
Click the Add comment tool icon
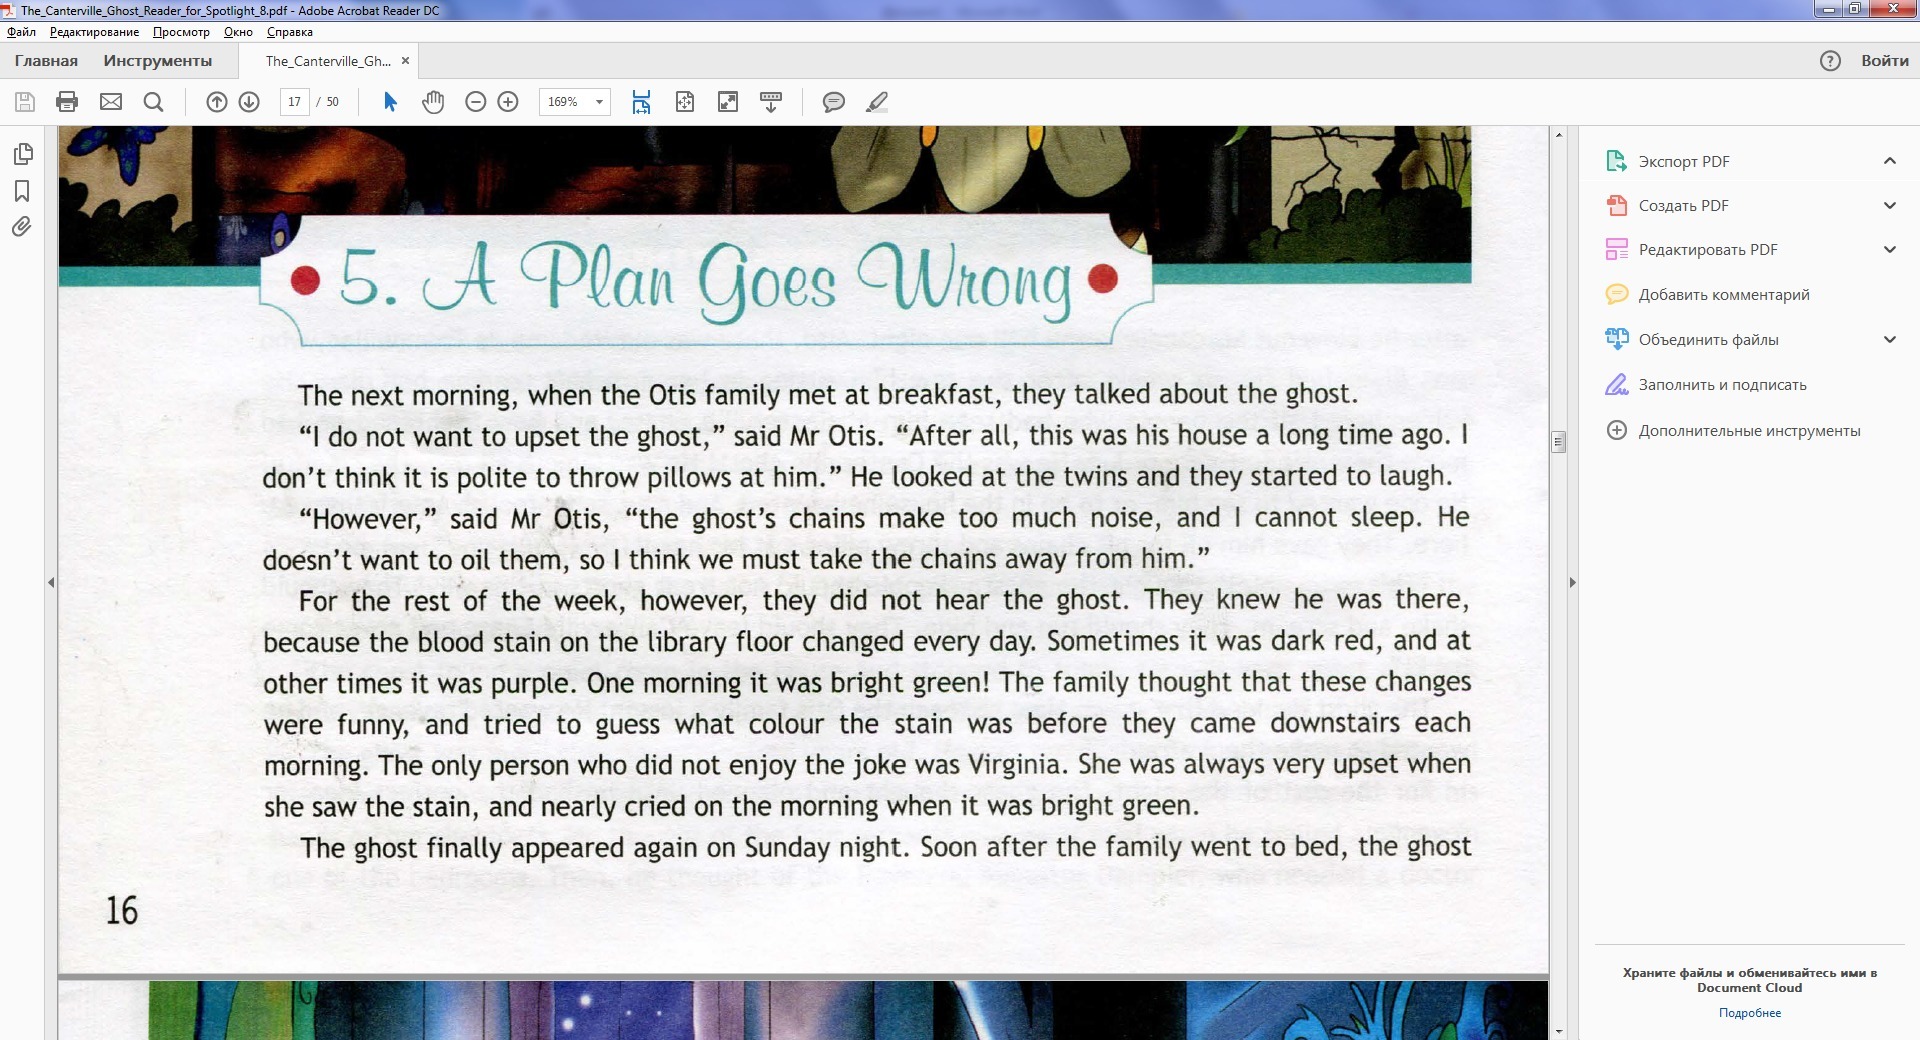click(x=1616, y=294)
